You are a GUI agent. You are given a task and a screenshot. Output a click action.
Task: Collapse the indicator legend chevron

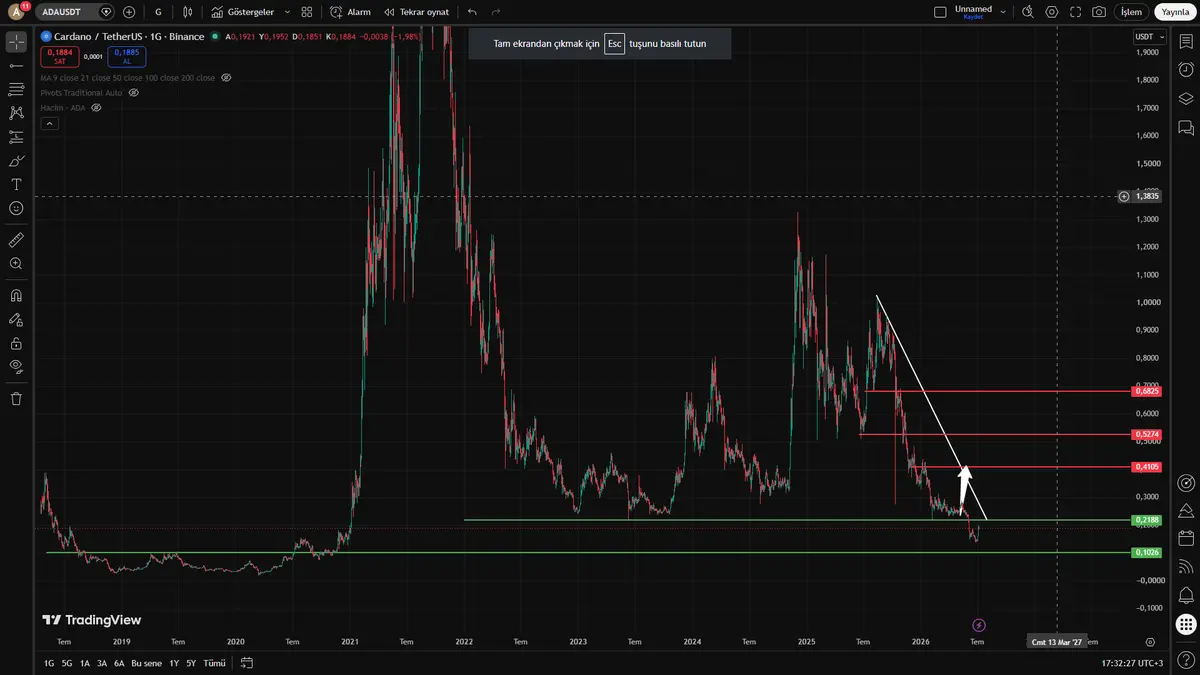pyautogui.click(x=49, y=123)
